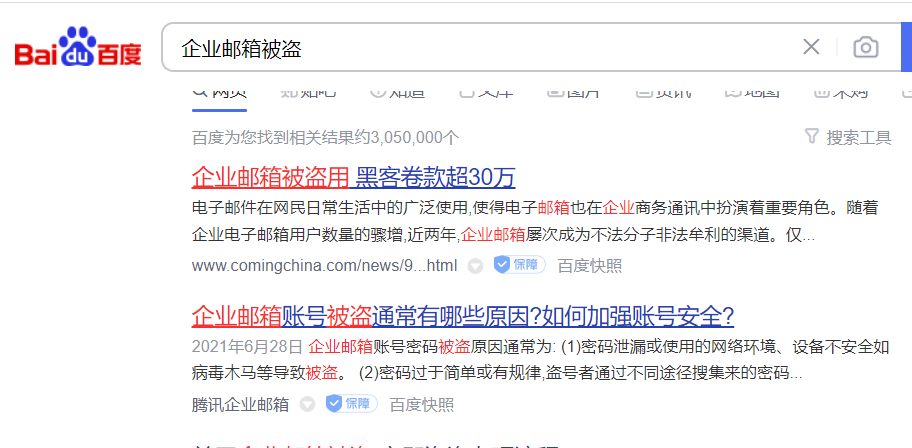Screen dimensions: 912x448
Task: Select the 网页 tab
Action: (219, 92)
